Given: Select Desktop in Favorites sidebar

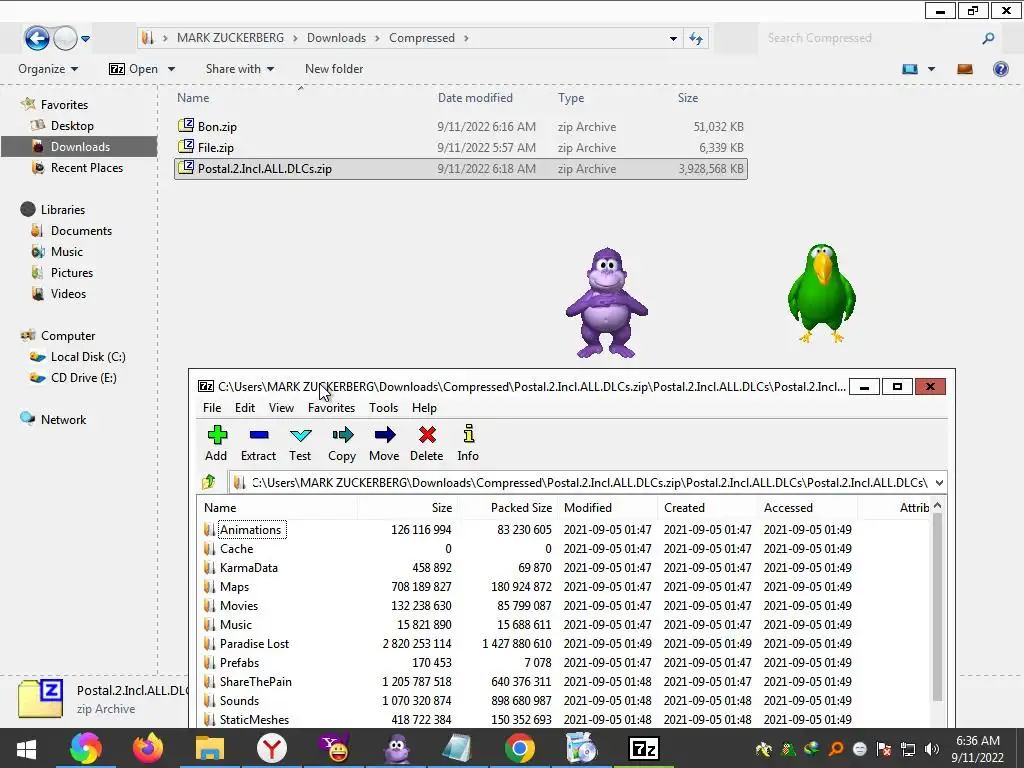Looking at the screenshot, I should tap(72, 126).
